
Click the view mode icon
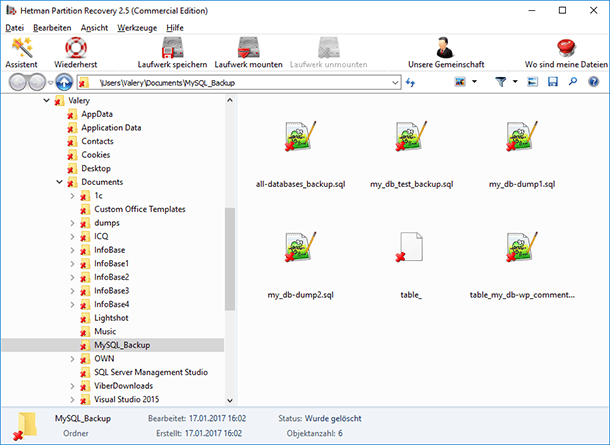click(x=460, y=82)
